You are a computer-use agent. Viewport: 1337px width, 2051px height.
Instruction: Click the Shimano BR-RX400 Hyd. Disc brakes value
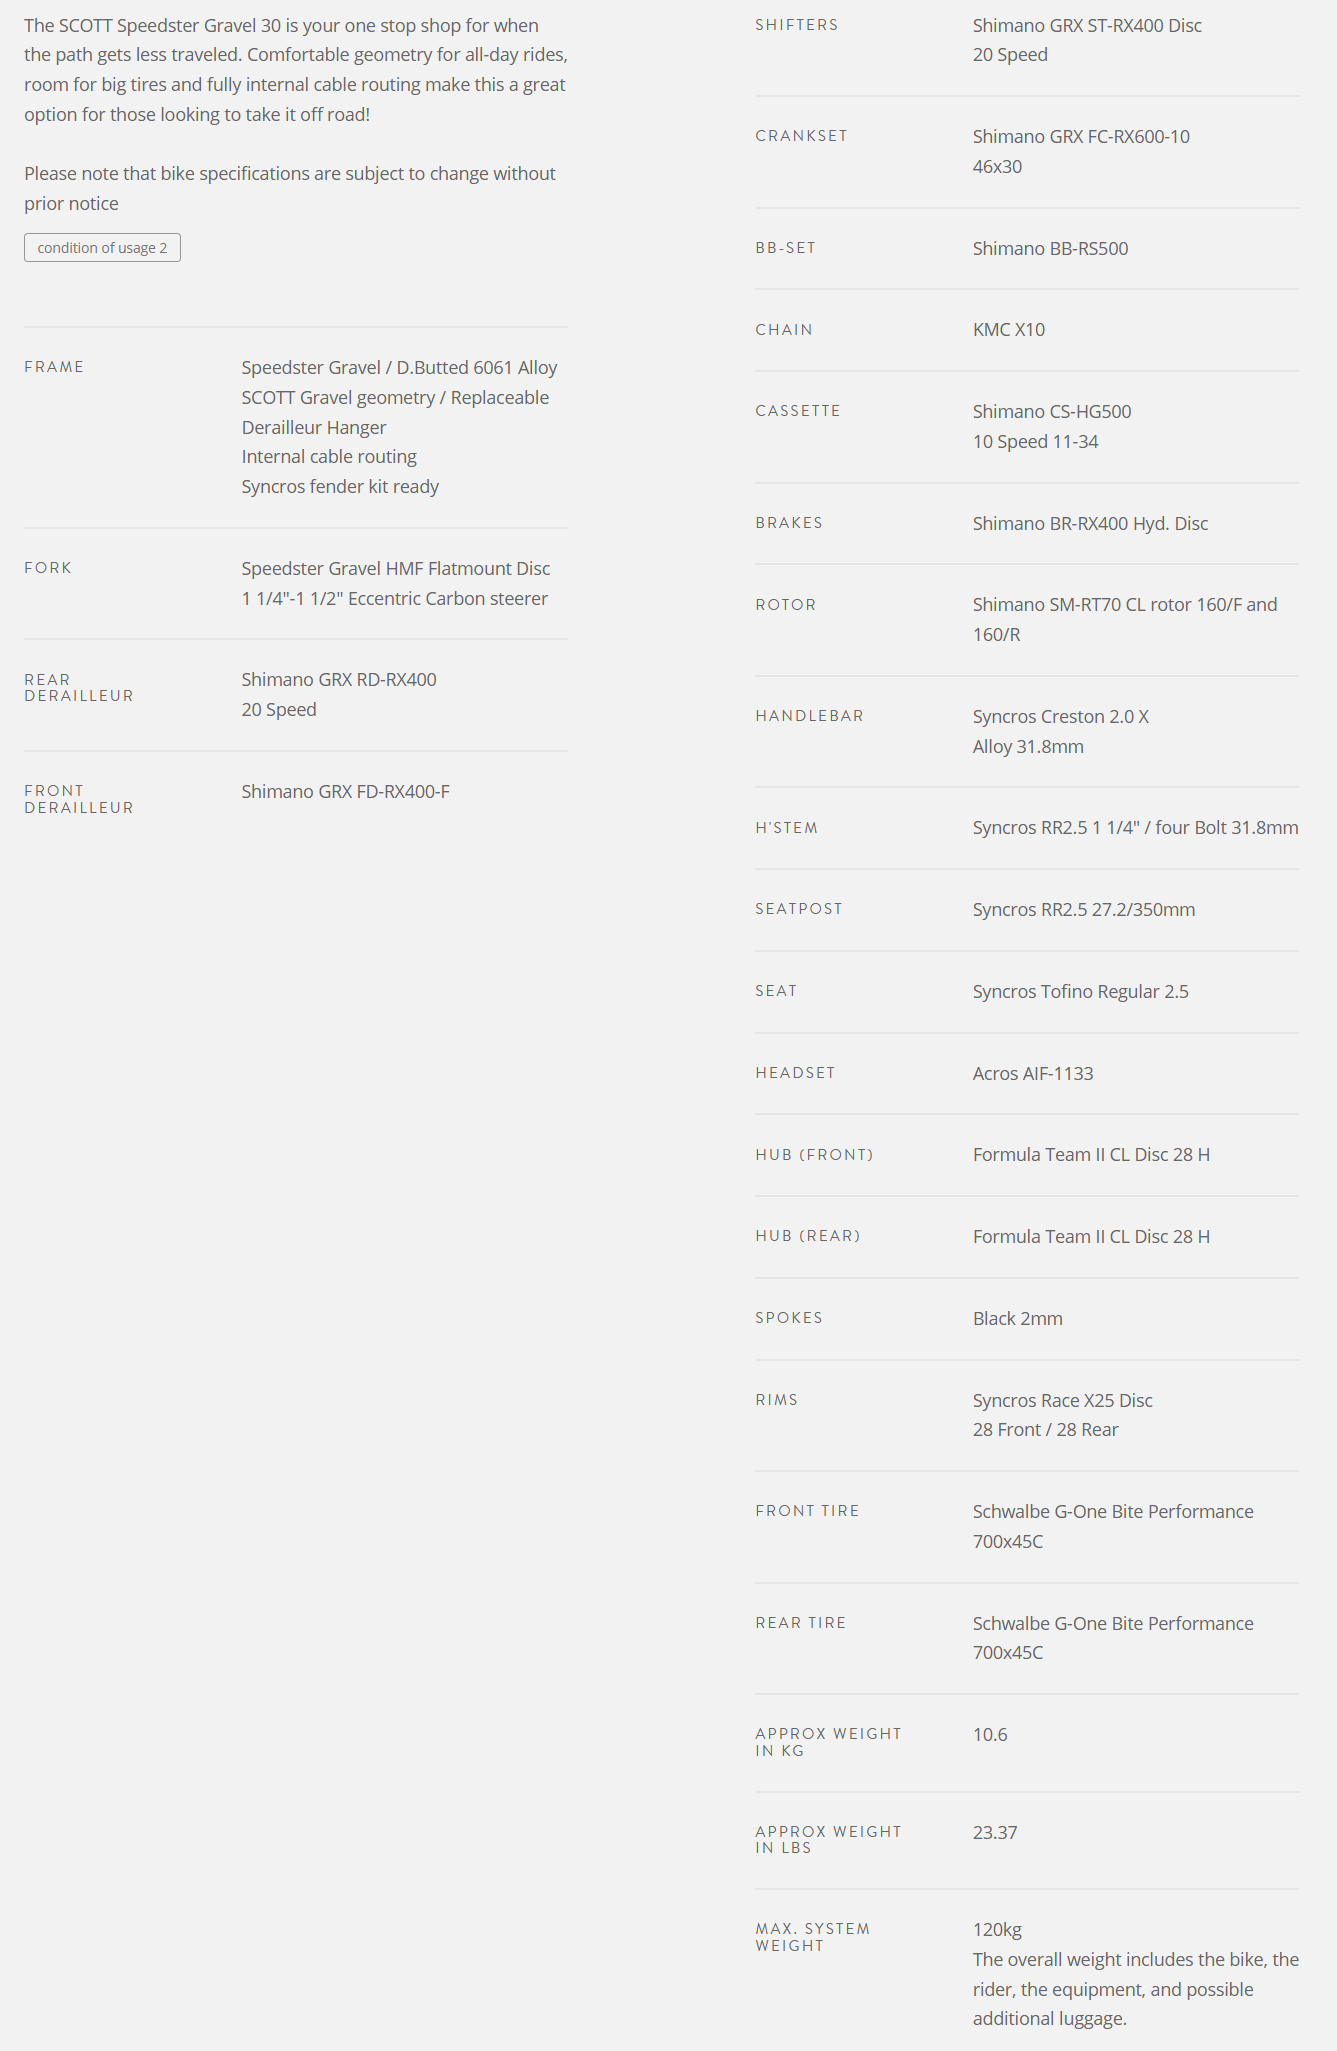point(1089,524)
